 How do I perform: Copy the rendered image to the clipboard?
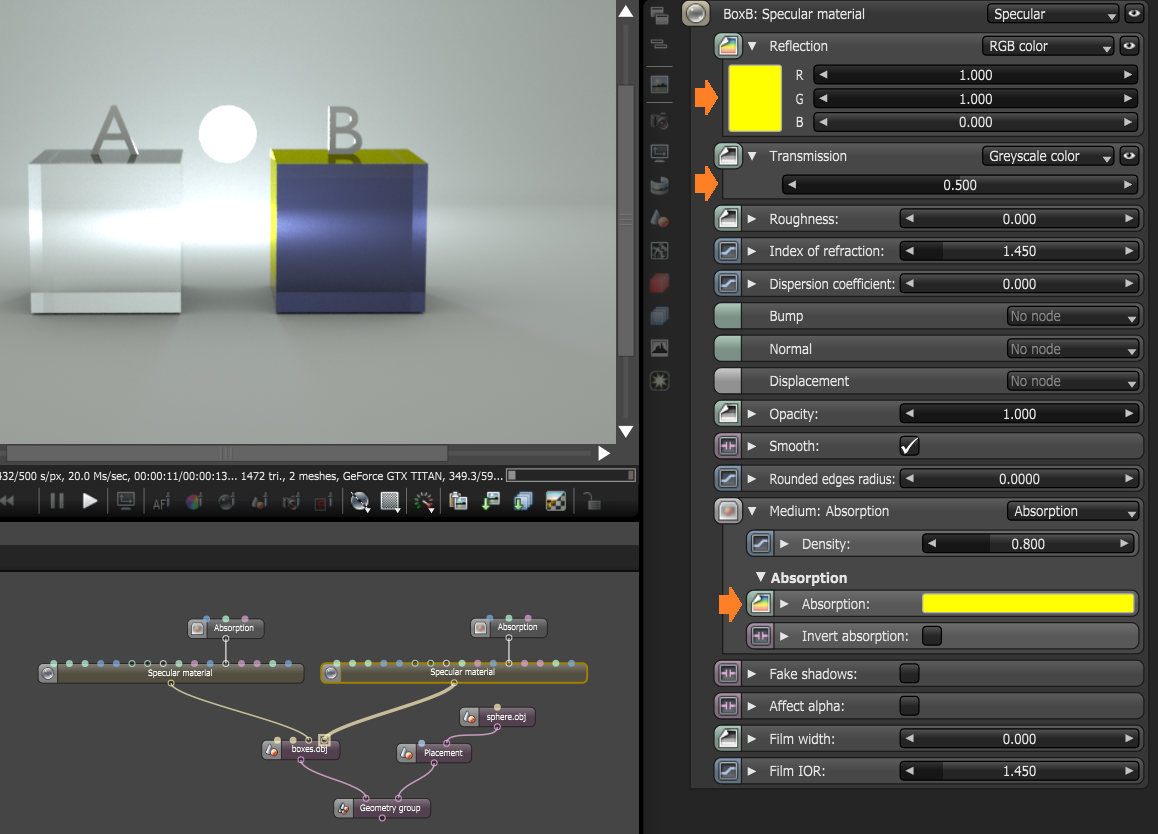458,501
